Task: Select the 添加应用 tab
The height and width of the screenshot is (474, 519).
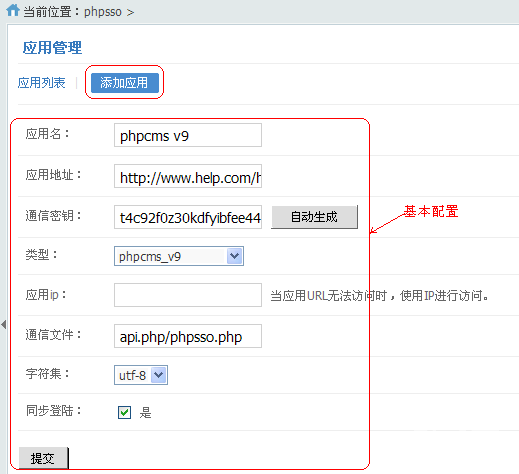Action: [125, 83]
